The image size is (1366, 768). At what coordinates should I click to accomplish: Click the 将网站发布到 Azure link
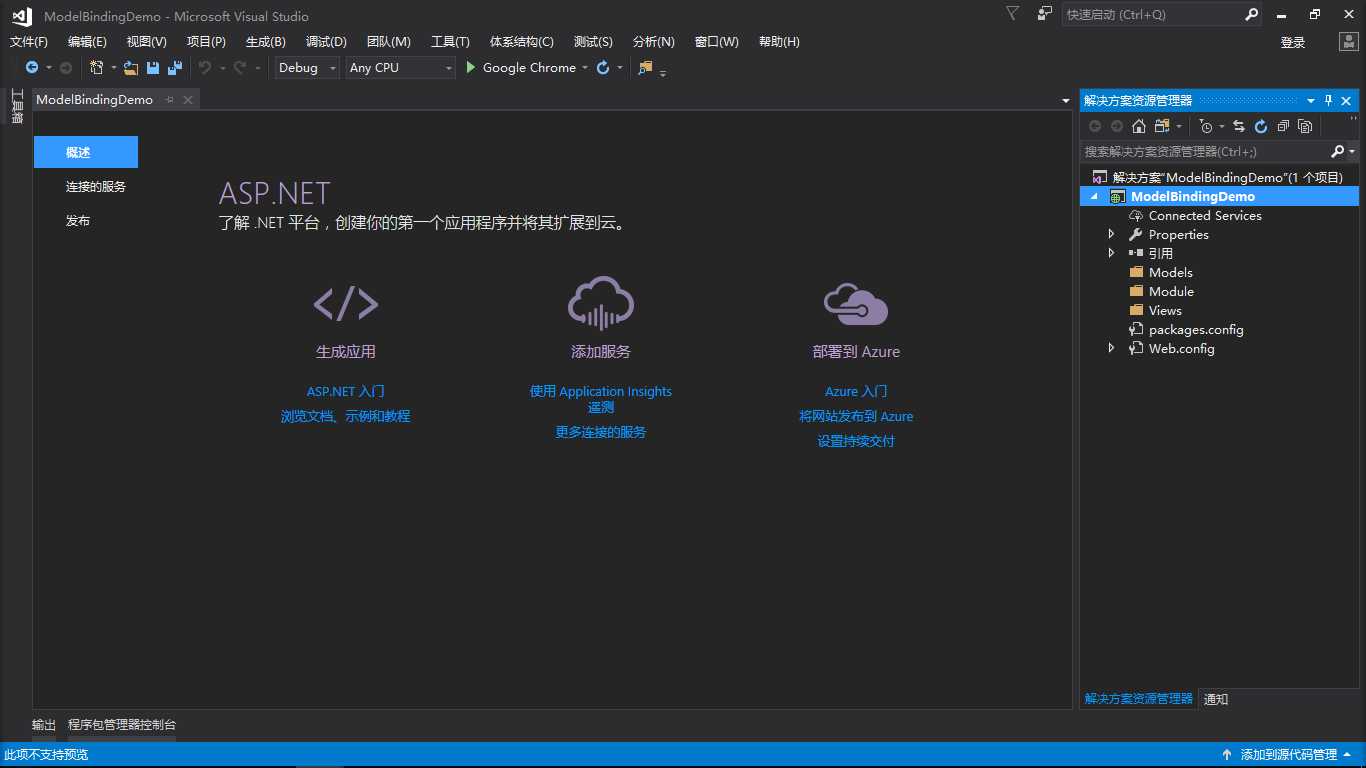(856, 416)
